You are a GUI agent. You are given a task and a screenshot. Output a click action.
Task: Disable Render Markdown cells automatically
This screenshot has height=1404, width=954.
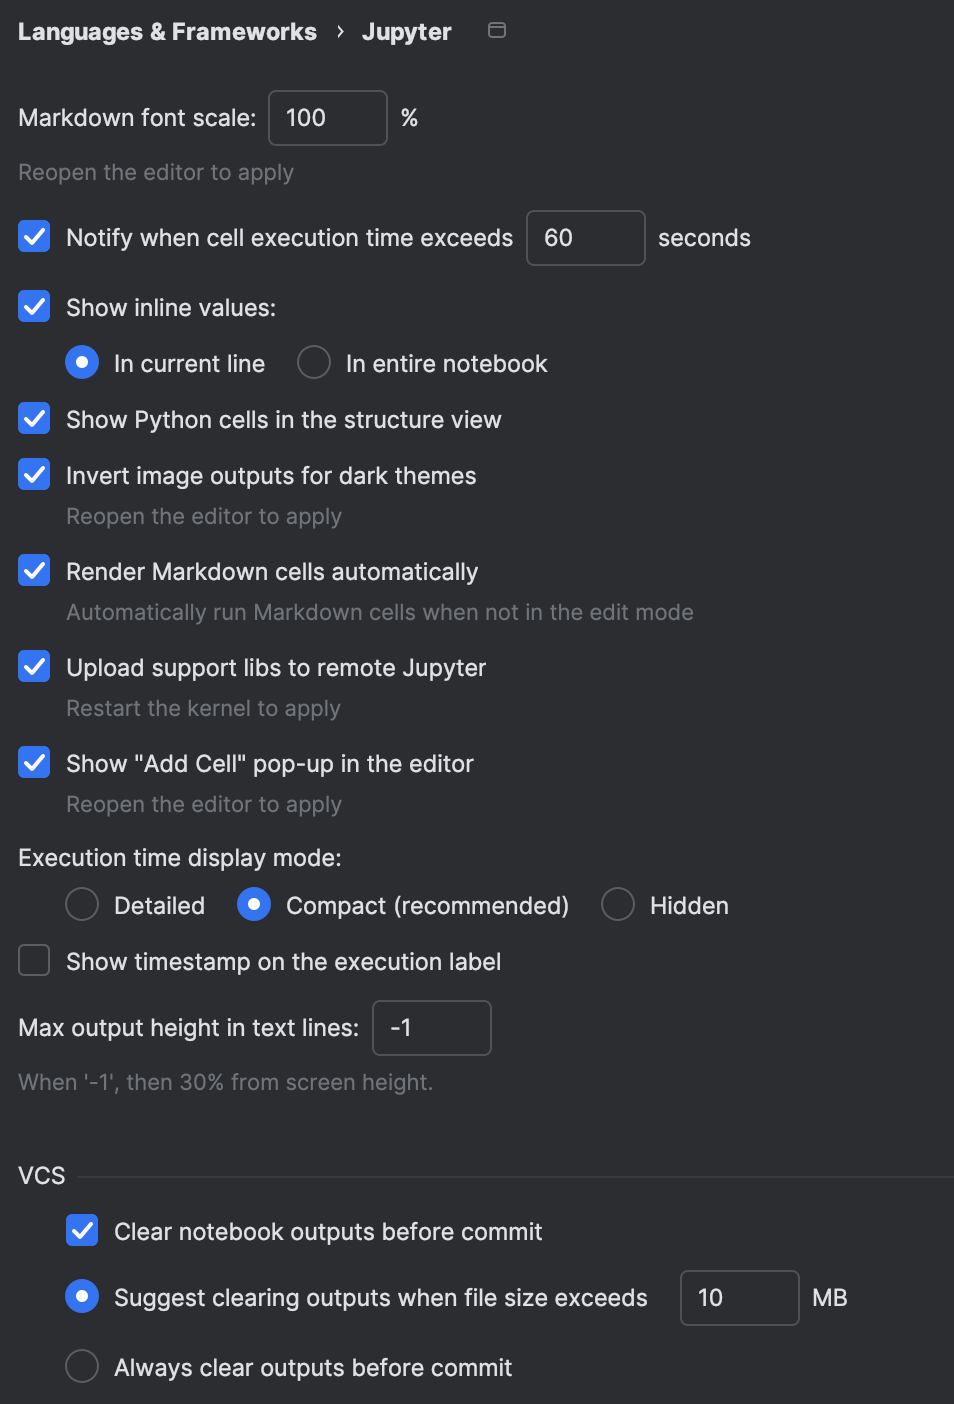click(x=34, y=571)
